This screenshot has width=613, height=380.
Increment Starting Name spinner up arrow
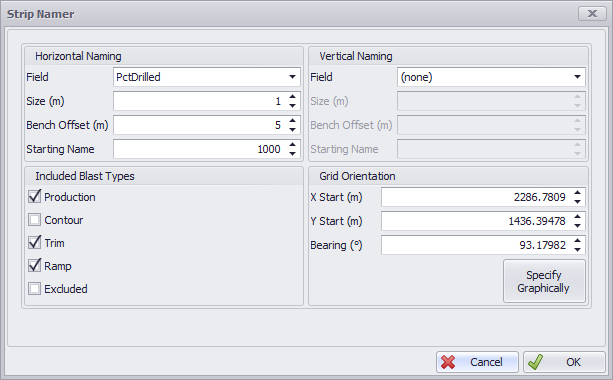[292, 145]
